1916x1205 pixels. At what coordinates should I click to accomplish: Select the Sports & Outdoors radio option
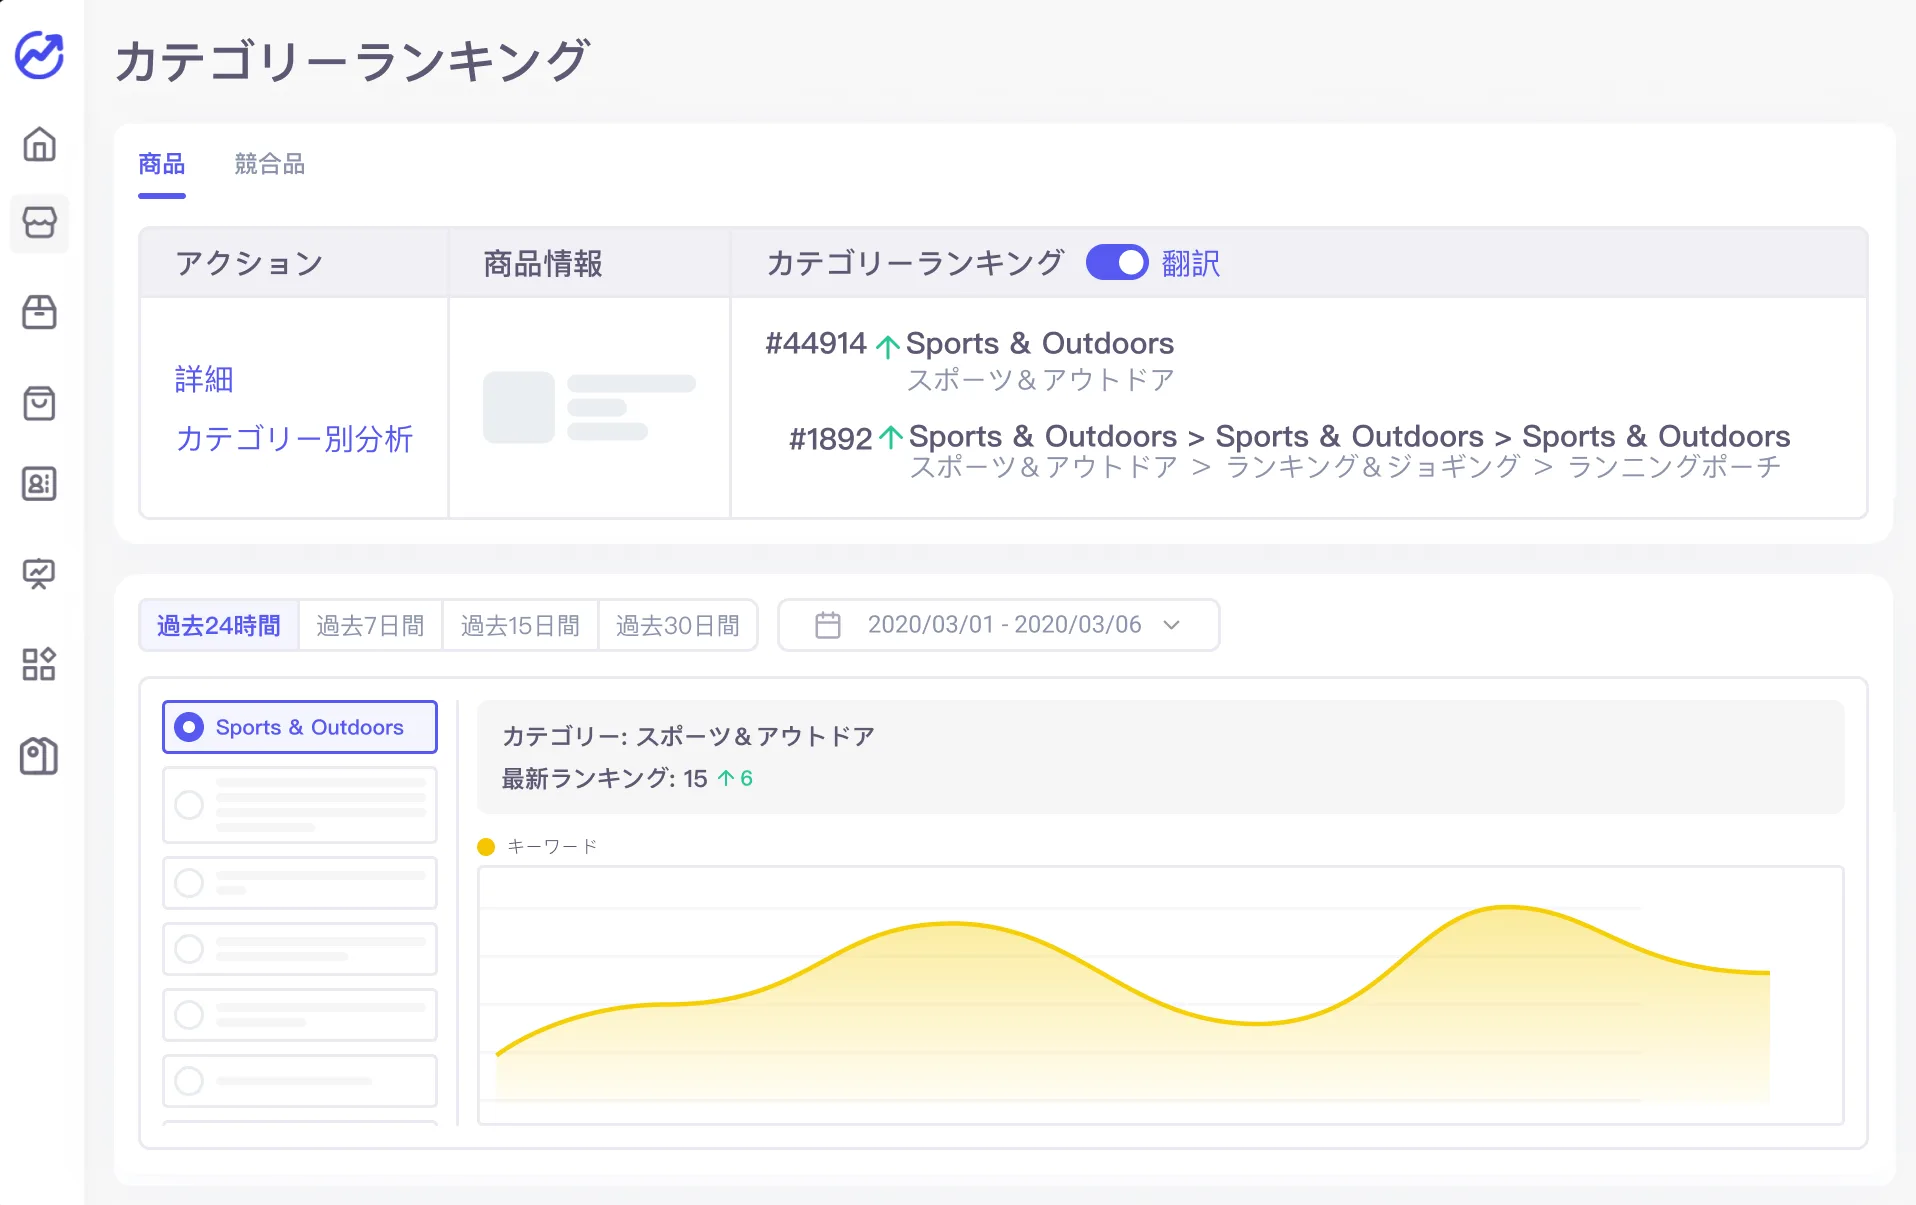(x=300, y=727)
